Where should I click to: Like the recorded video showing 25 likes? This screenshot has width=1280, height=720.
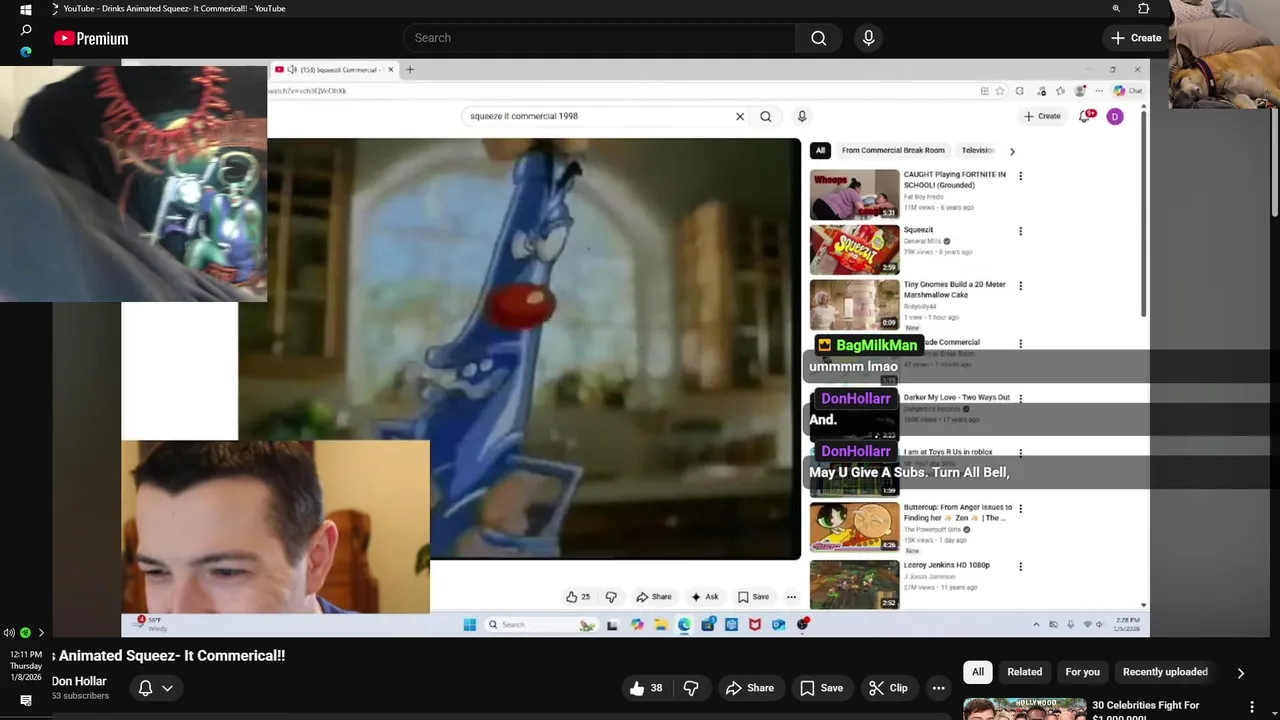pos(578,597)
